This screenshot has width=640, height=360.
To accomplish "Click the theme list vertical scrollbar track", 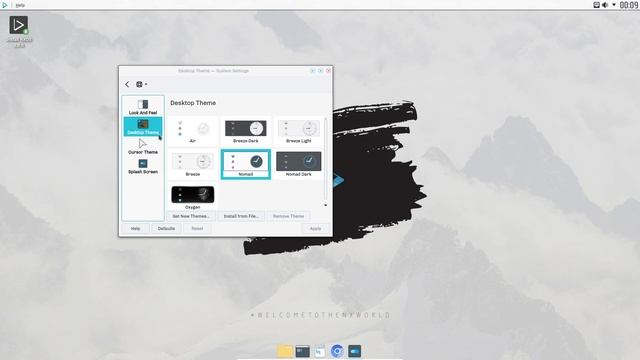I will pos(326,159).
